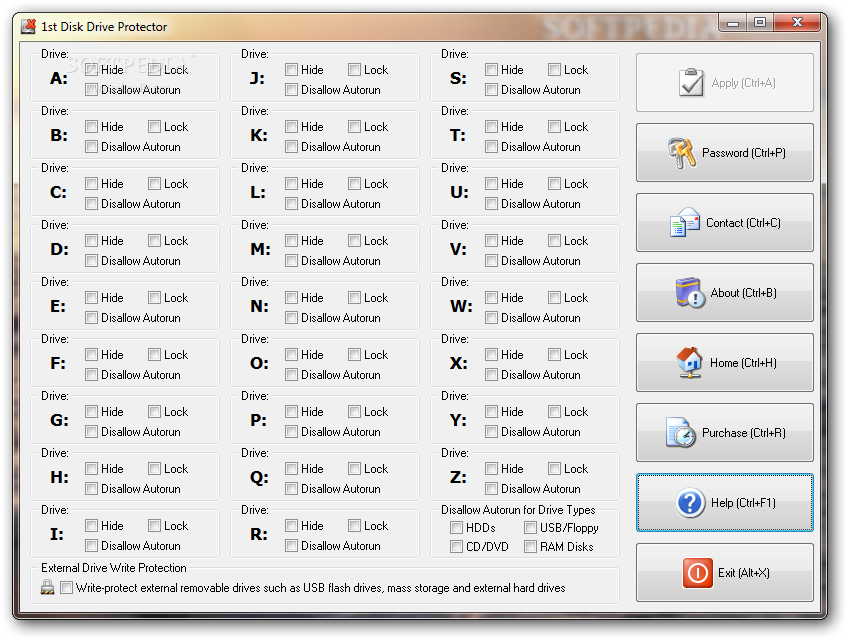
Task: Check CD/DVD drive type option
Action: pos(456,547)
